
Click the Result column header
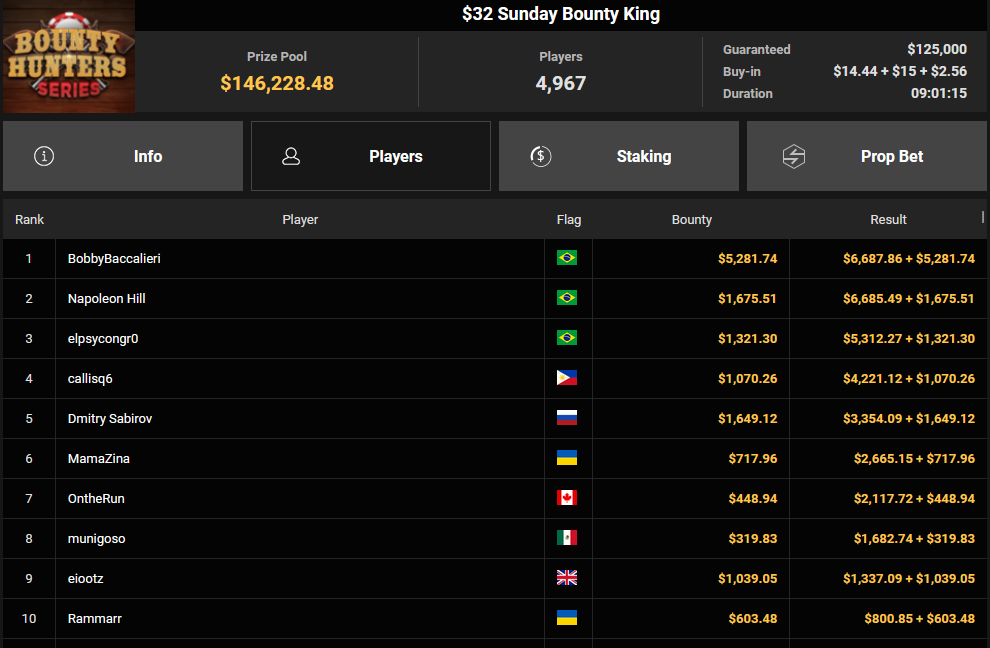click(x=888, y=220)
